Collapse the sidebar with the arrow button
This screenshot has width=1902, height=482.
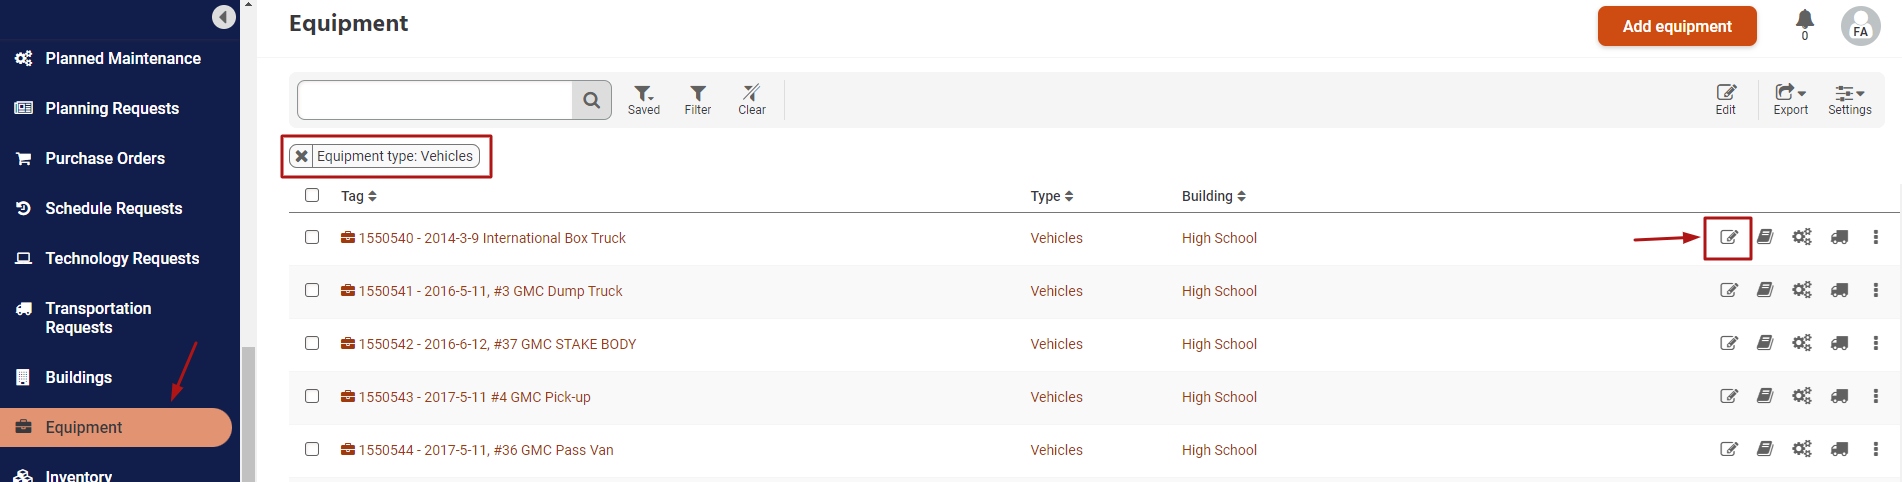224,17
